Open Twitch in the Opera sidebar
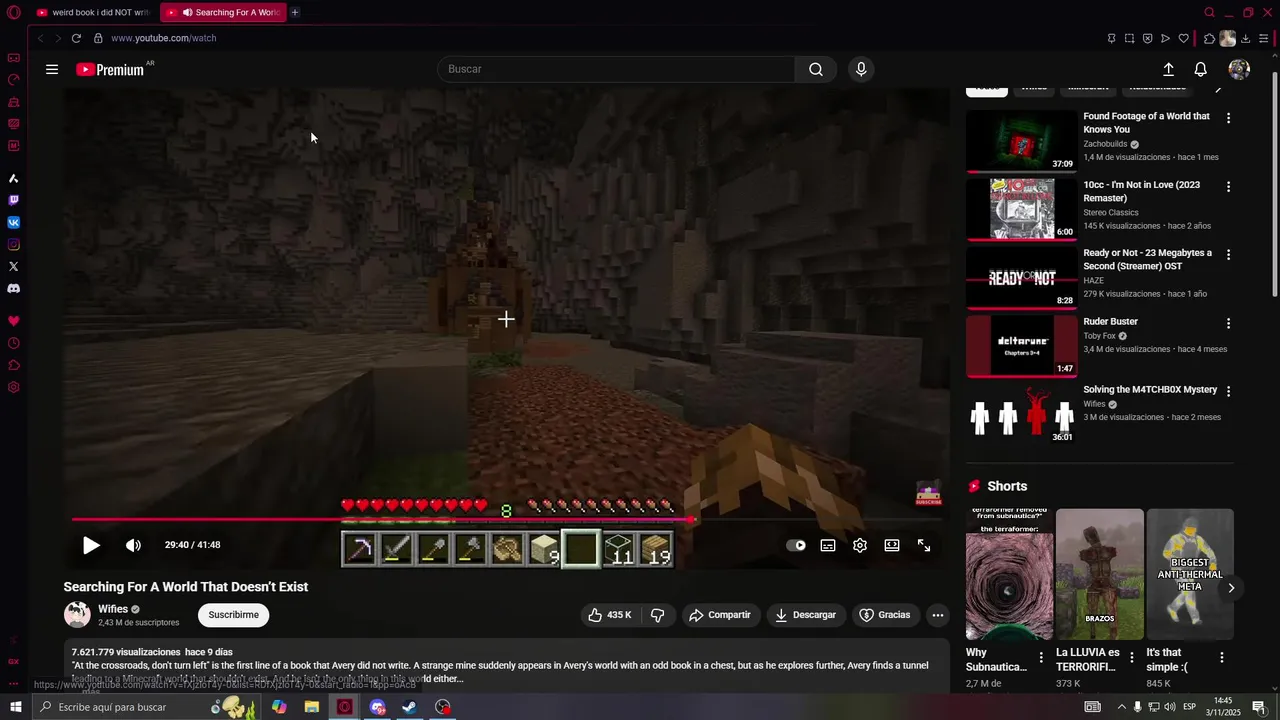The image size is (1280, 720). click(13, 200)
